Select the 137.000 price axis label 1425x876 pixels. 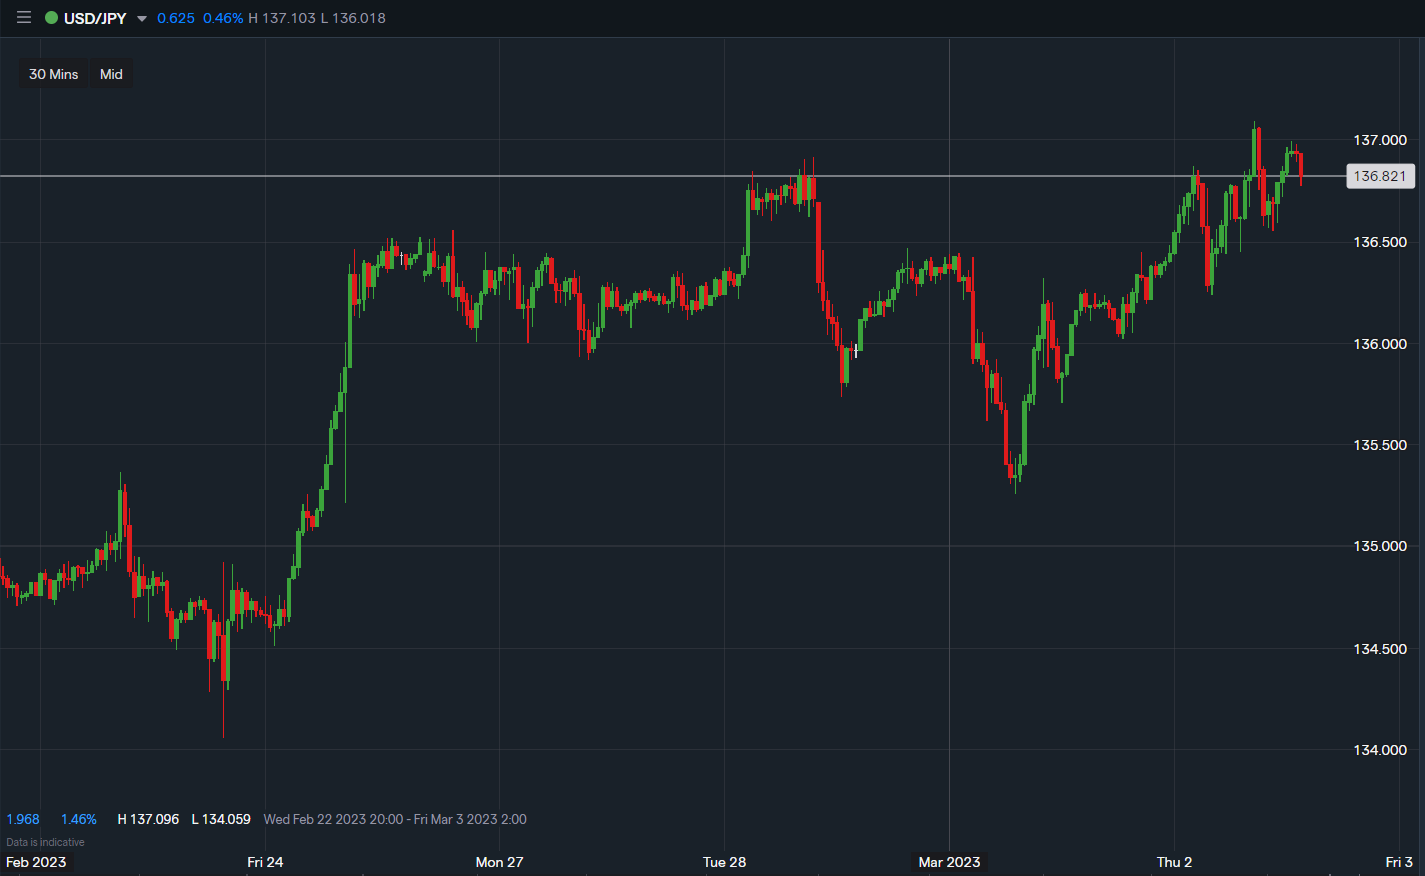[1380, 140]
